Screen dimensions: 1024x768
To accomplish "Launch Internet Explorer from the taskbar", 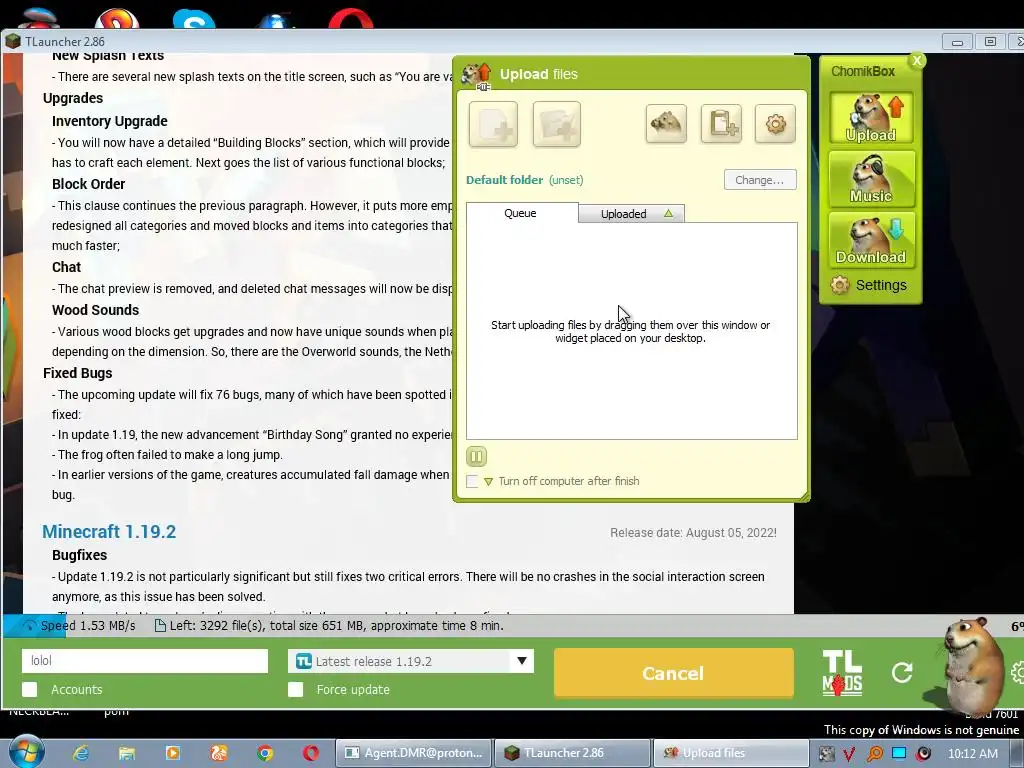I will coord(81,753).
